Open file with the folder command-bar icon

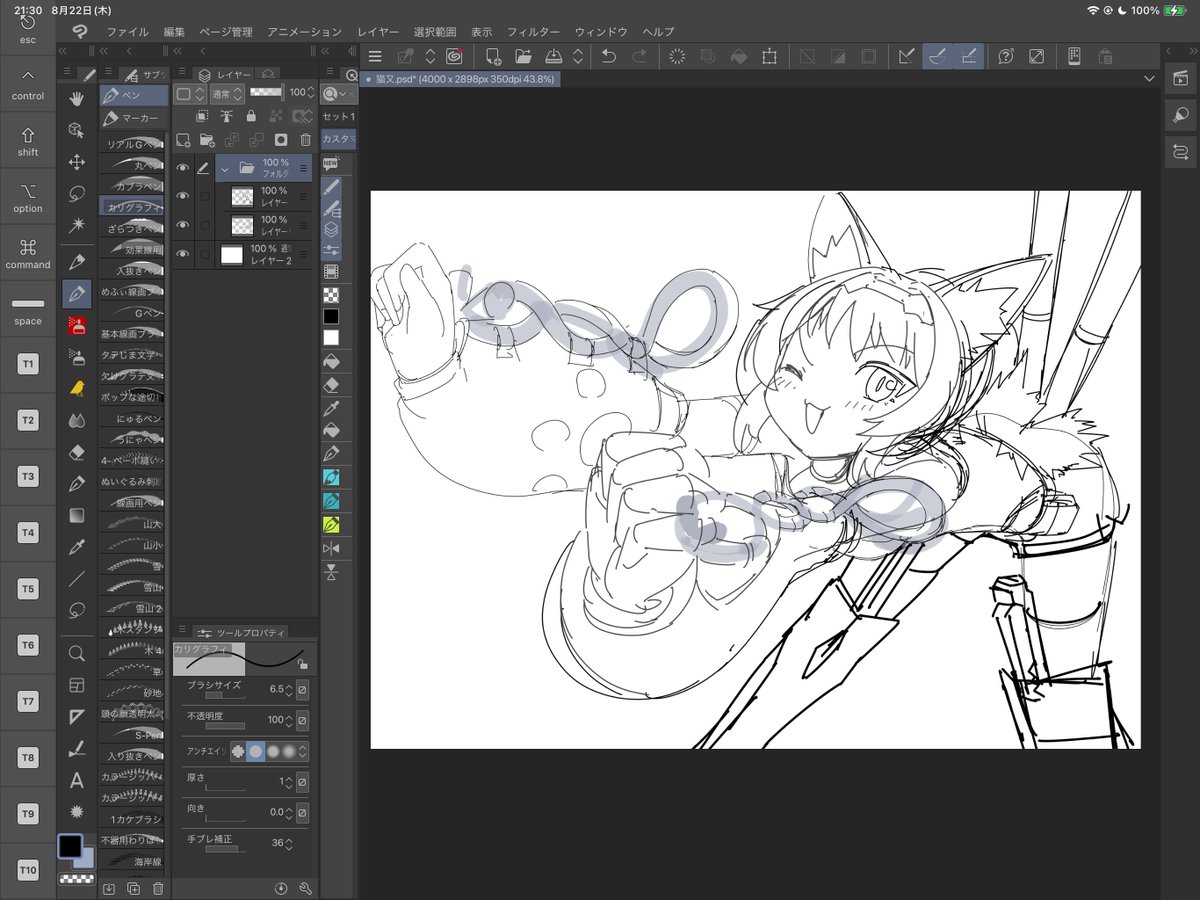tap(523, 57)
